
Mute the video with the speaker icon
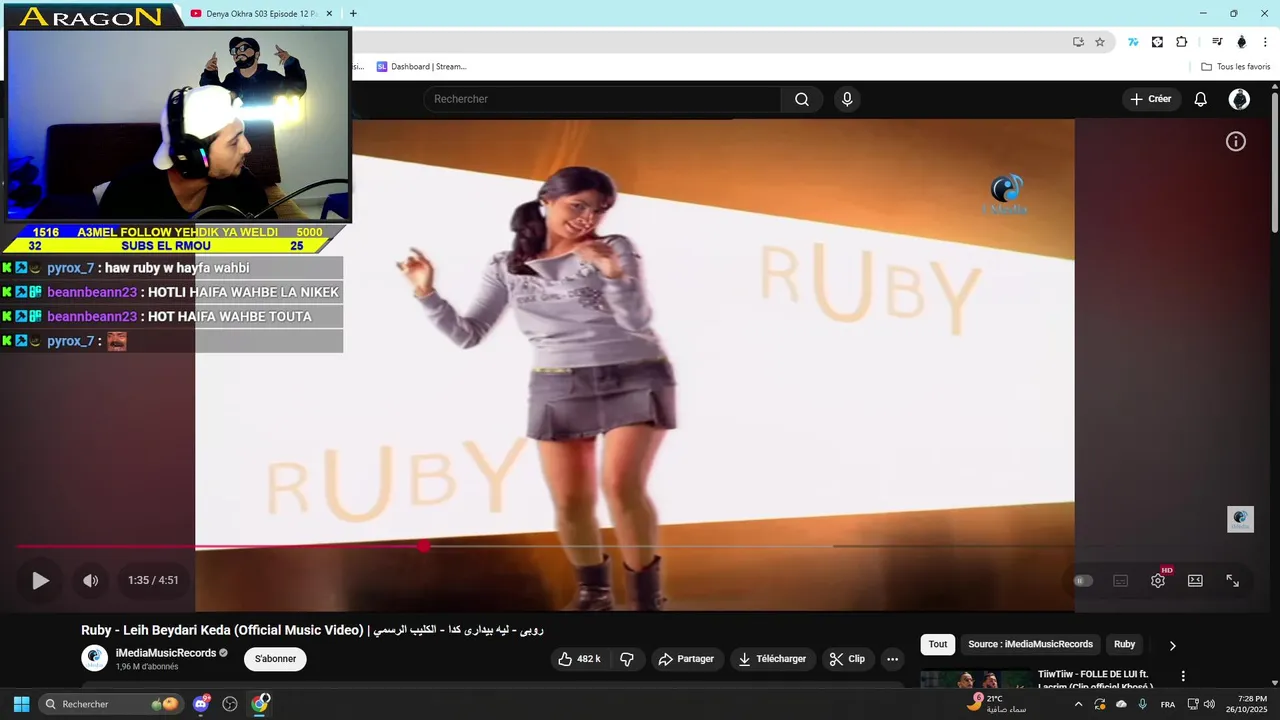(90, 580)
